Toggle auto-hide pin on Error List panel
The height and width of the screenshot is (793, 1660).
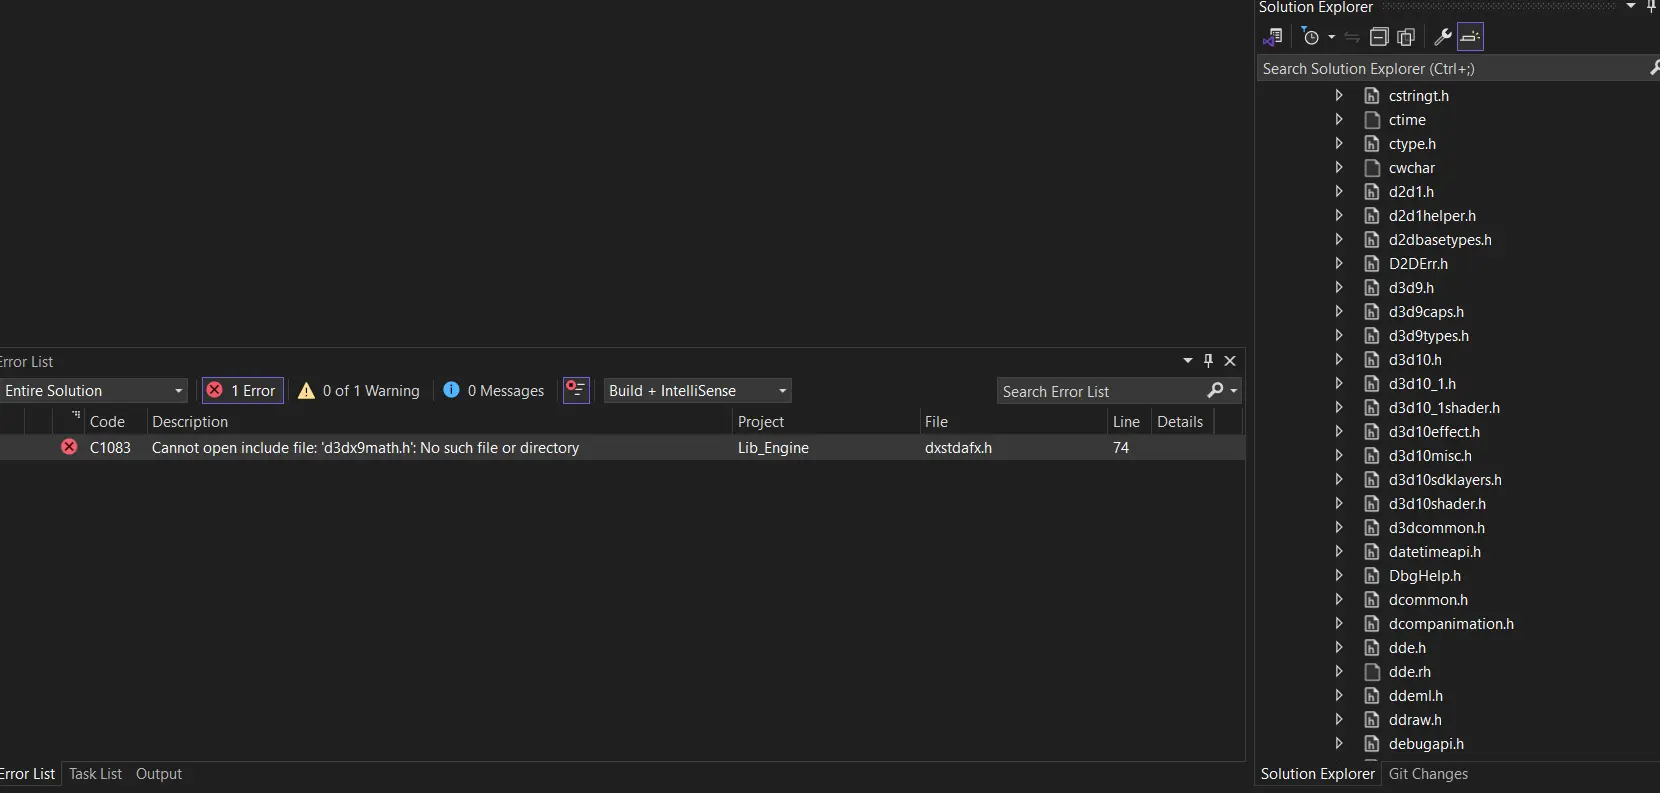(1208, 361)
